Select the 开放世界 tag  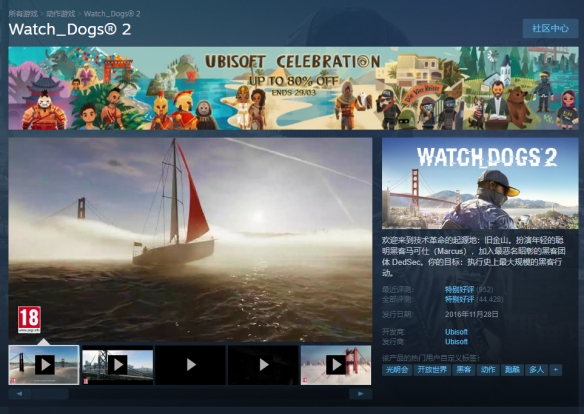point(432,370)
